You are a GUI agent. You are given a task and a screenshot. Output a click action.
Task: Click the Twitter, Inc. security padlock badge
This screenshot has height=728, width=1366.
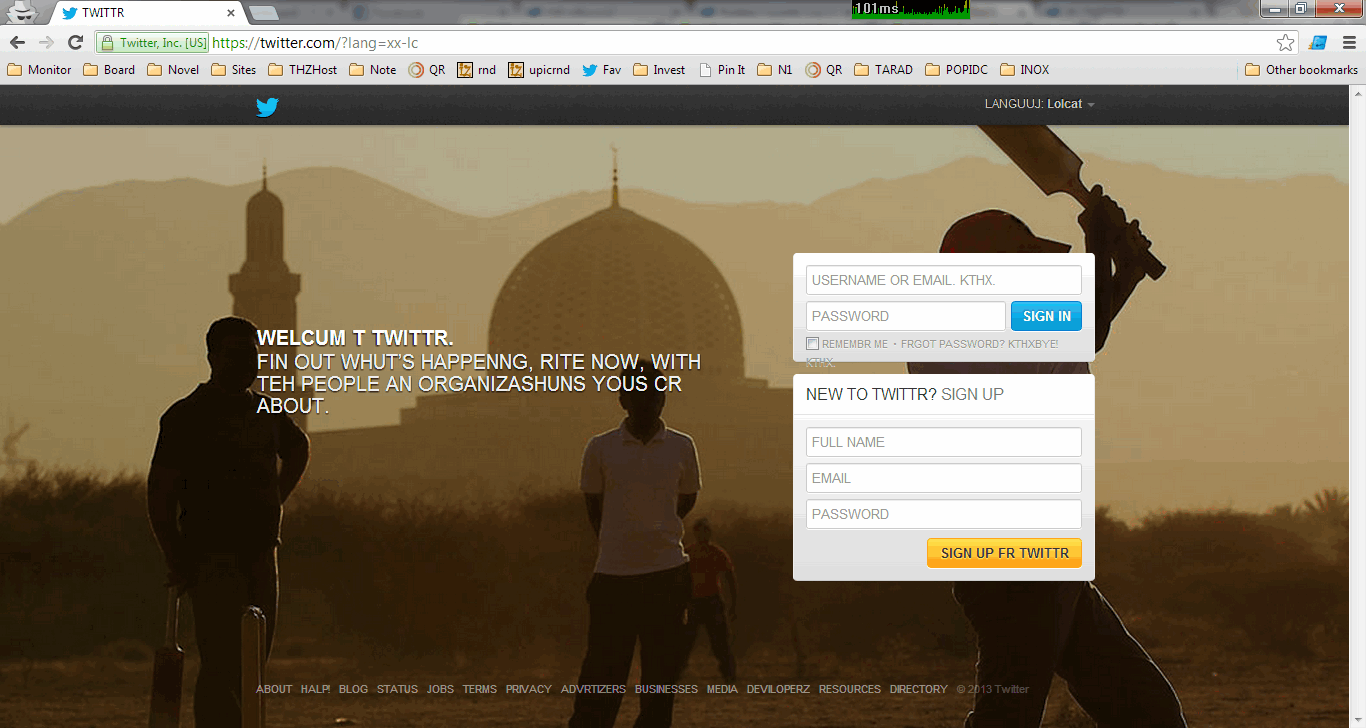153,43
